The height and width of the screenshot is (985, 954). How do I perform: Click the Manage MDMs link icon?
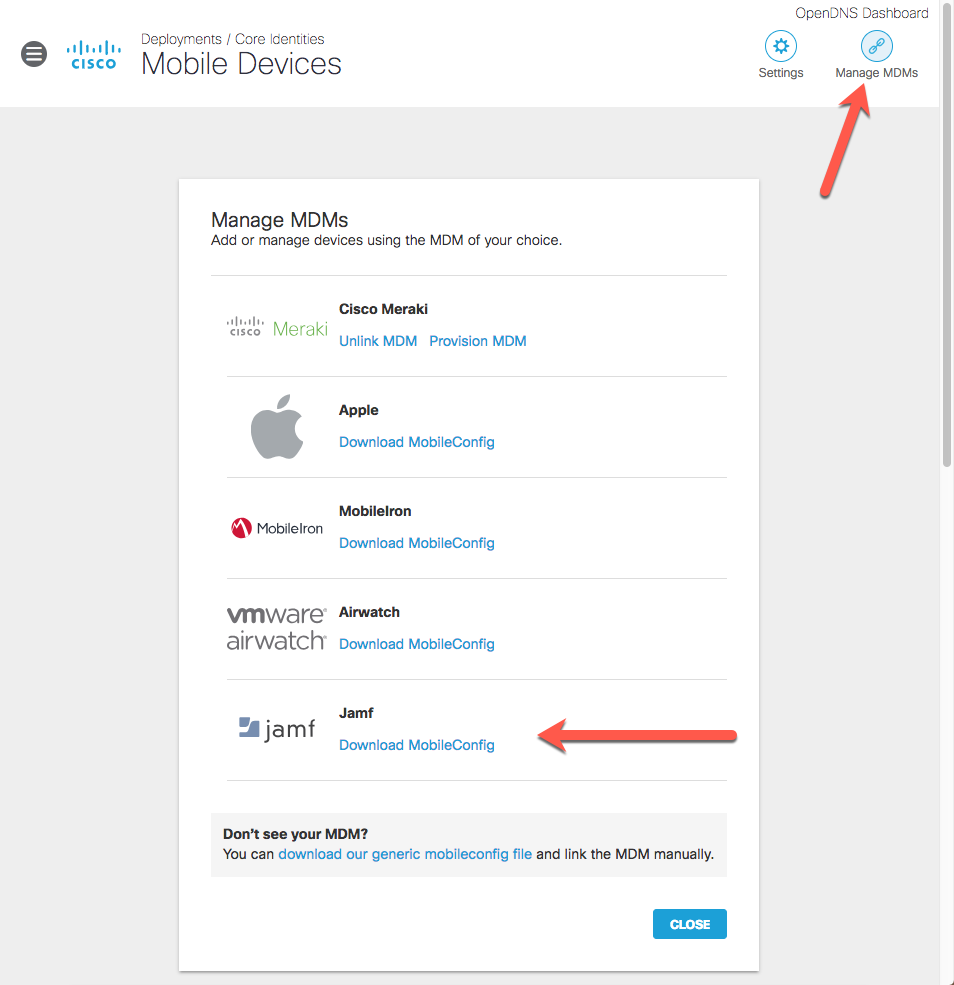(876, 46)
